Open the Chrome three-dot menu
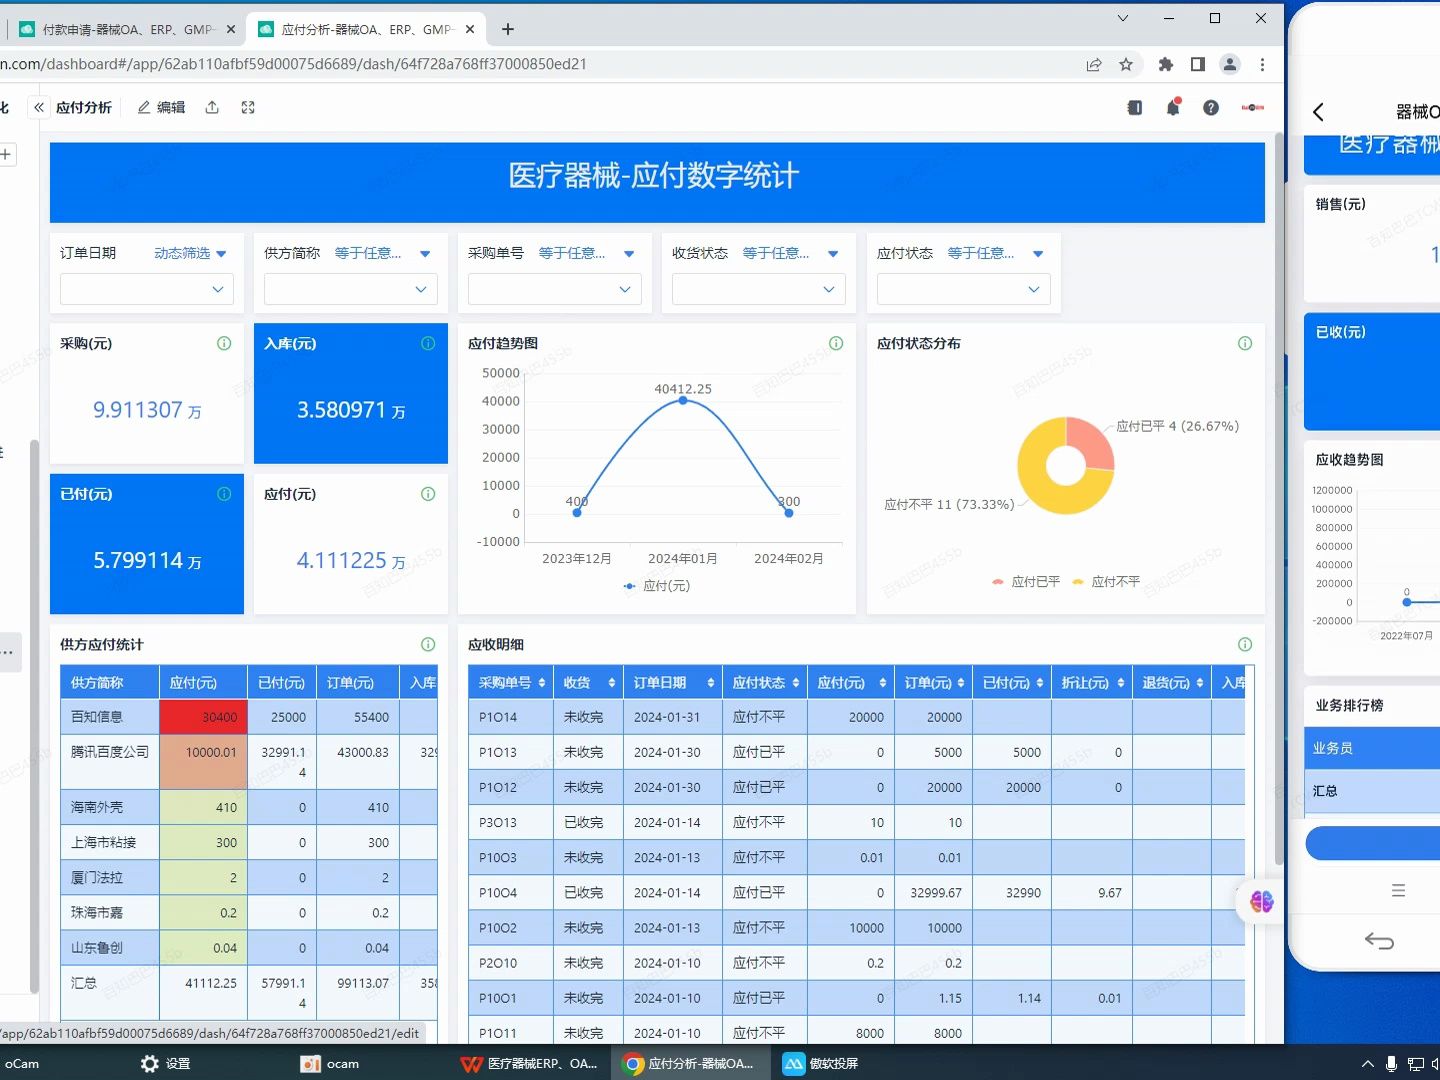Viewport: 1440px width, 1080px height. coord(1262,64)
